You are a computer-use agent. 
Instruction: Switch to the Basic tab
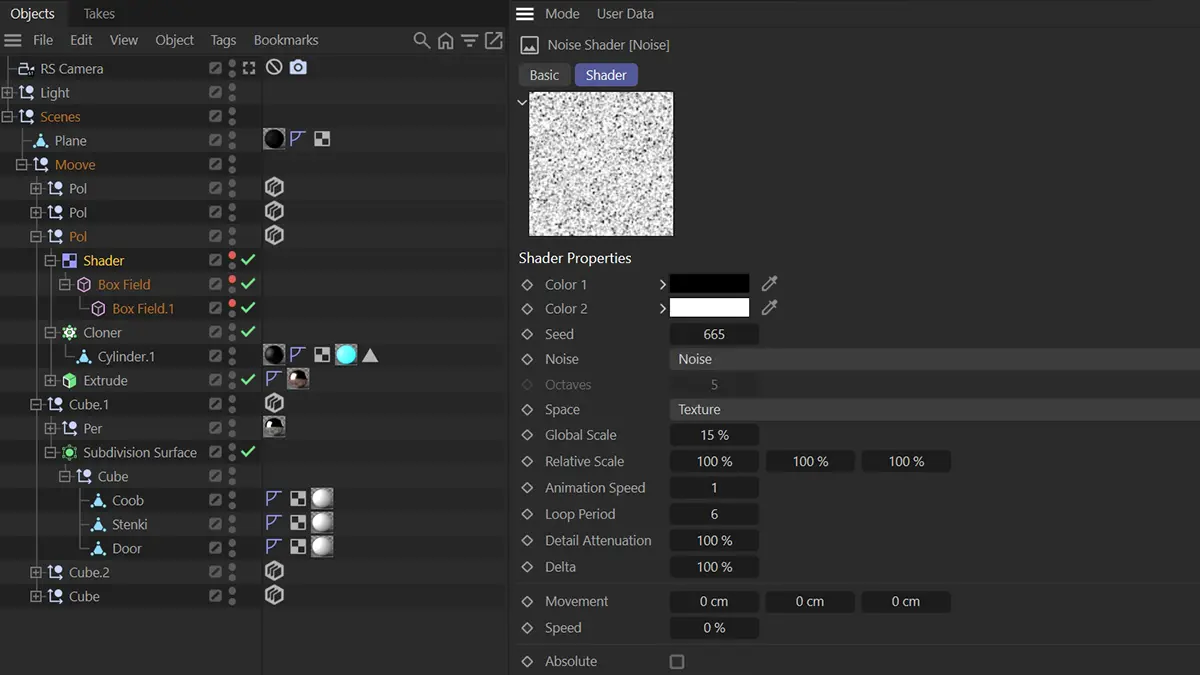544,75
